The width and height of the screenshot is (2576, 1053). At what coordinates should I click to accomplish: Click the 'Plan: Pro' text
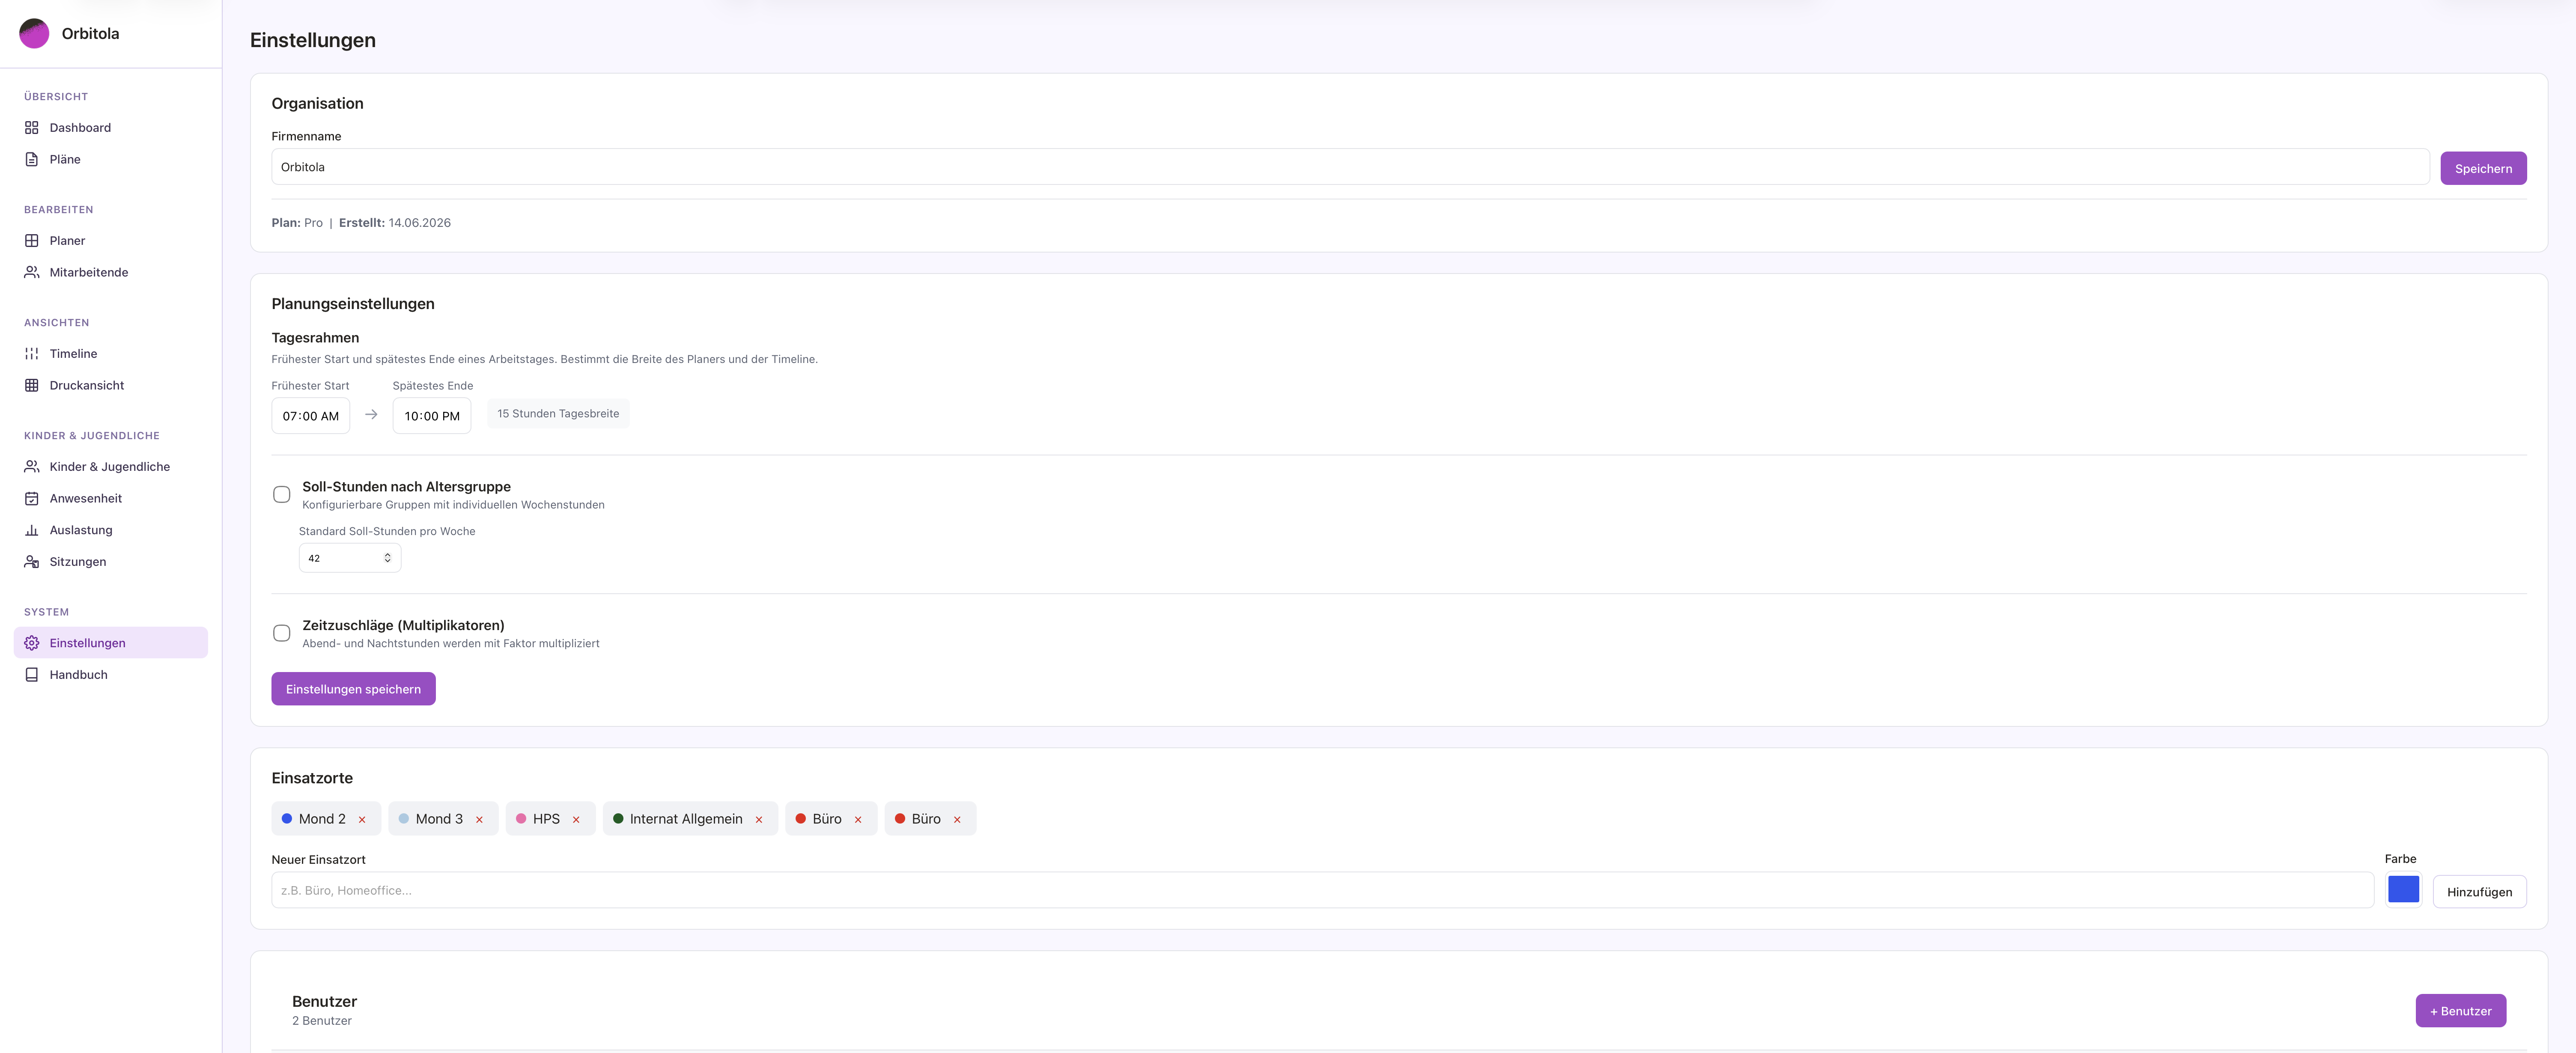(x=297, y=223)
